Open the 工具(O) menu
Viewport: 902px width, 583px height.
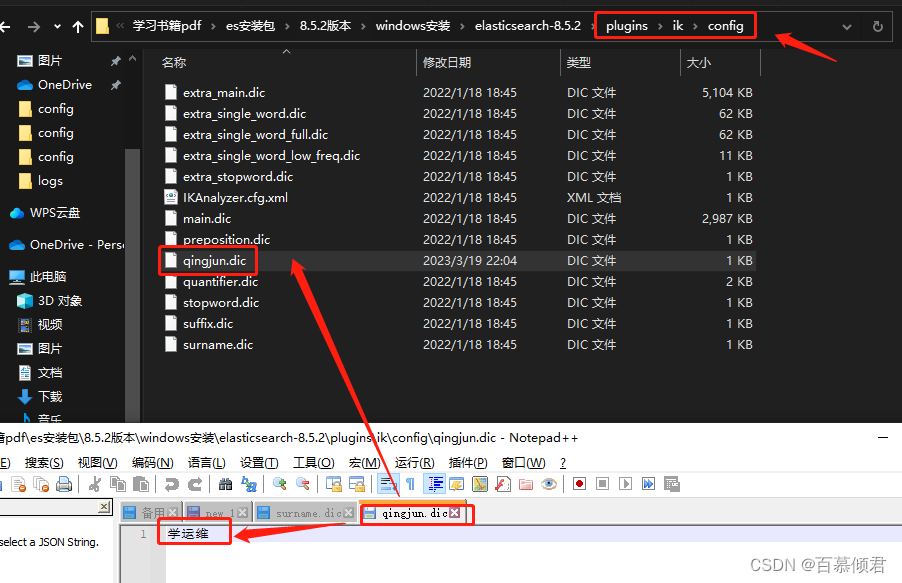click(314, 463)
